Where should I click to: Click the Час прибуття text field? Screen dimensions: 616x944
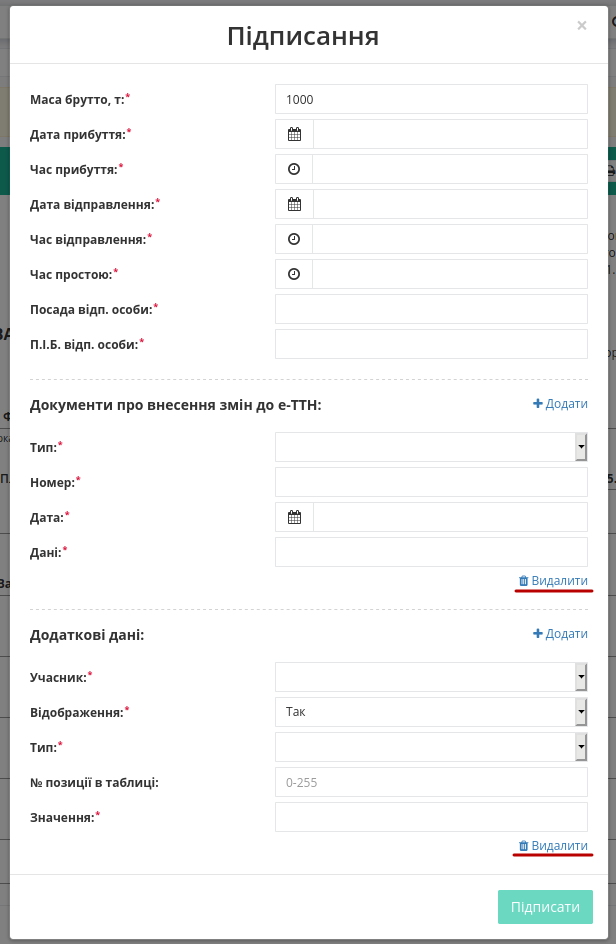pos(450,169)
